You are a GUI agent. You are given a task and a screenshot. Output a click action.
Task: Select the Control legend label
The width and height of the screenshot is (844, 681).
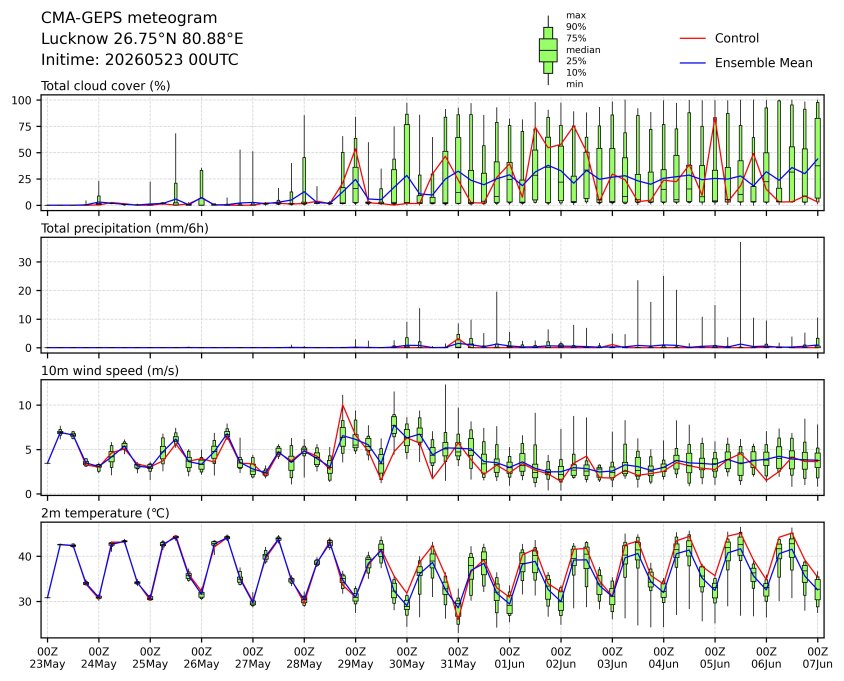[736, 38]
